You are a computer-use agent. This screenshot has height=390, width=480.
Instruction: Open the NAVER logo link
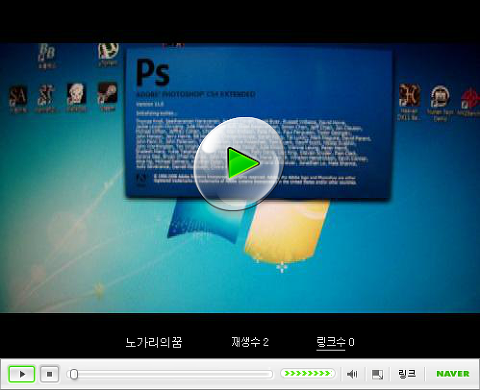click(453, 374)
